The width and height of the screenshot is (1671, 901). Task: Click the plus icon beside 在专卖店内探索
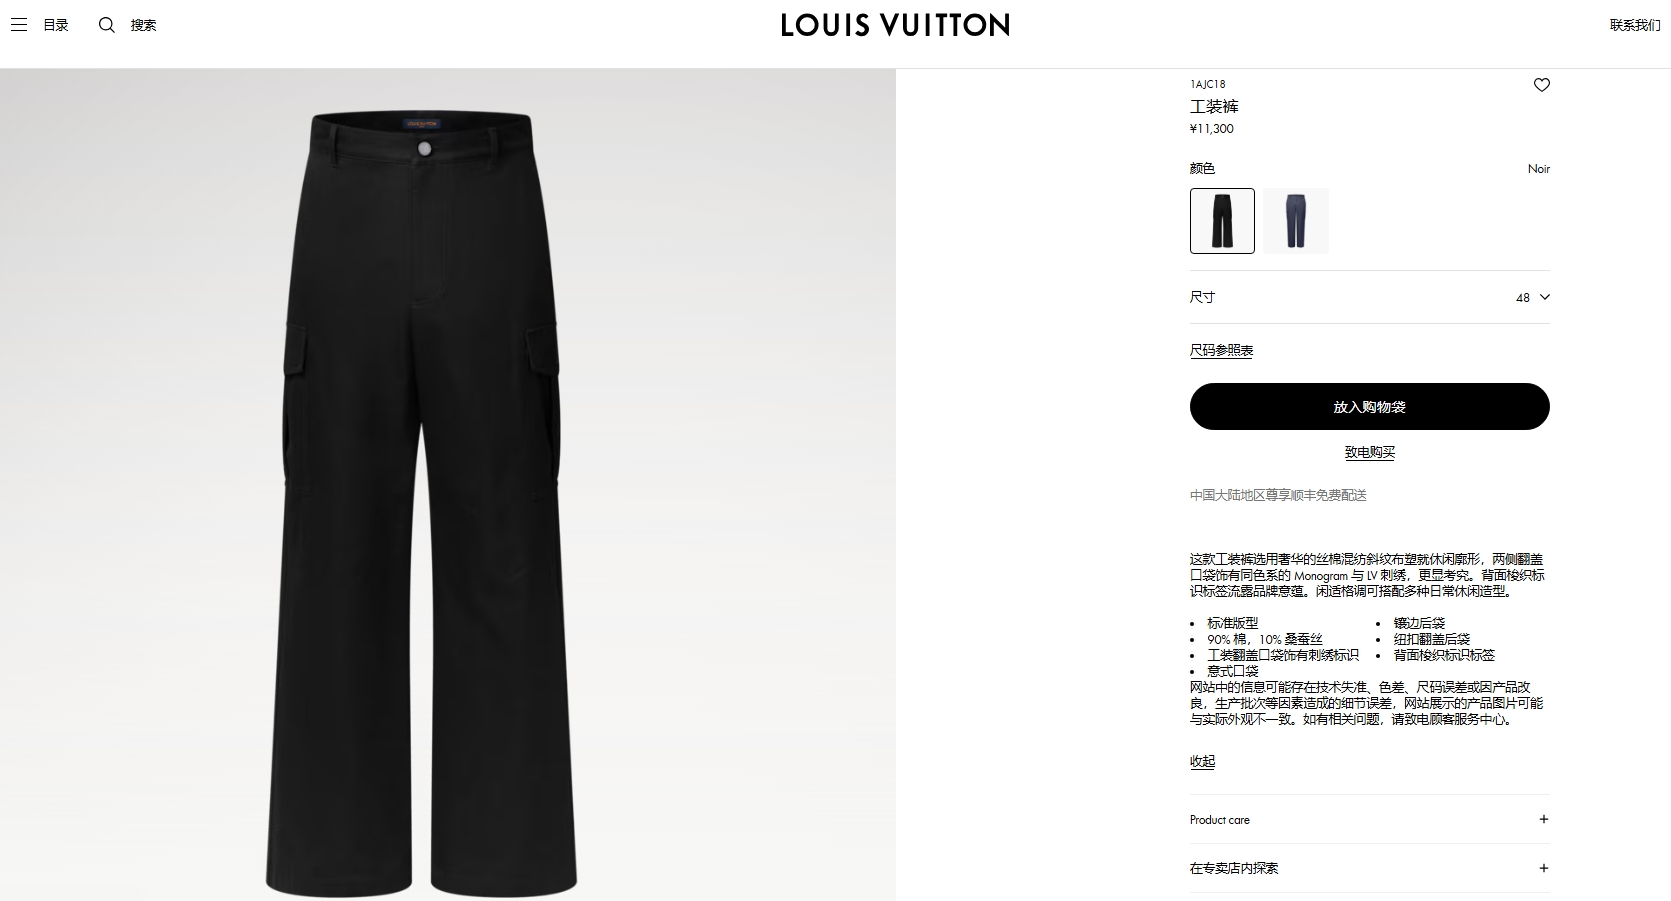[x=1543, y=868]
